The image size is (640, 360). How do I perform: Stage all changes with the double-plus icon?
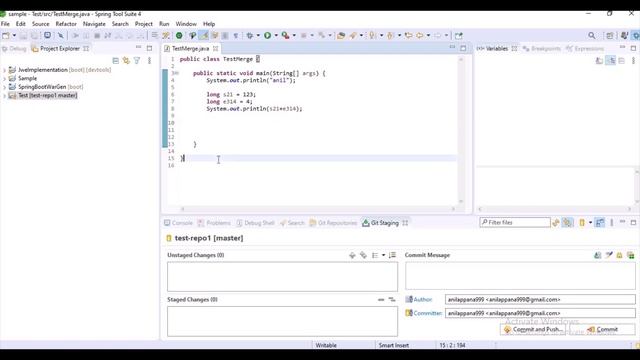pyautogui.click(x=363, y=255)
